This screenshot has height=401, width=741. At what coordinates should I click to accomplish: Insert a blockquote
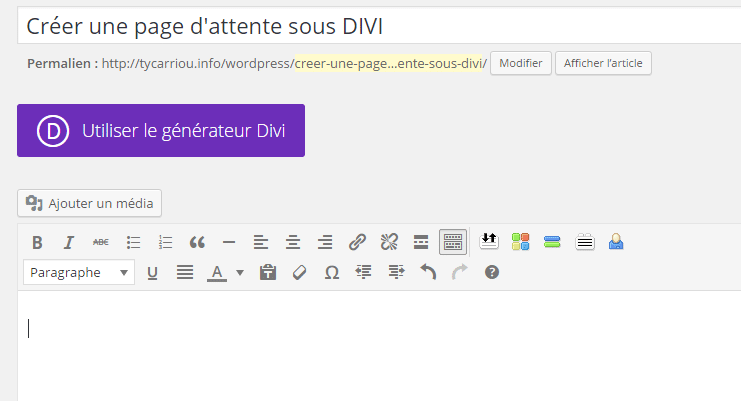[197, 242]
